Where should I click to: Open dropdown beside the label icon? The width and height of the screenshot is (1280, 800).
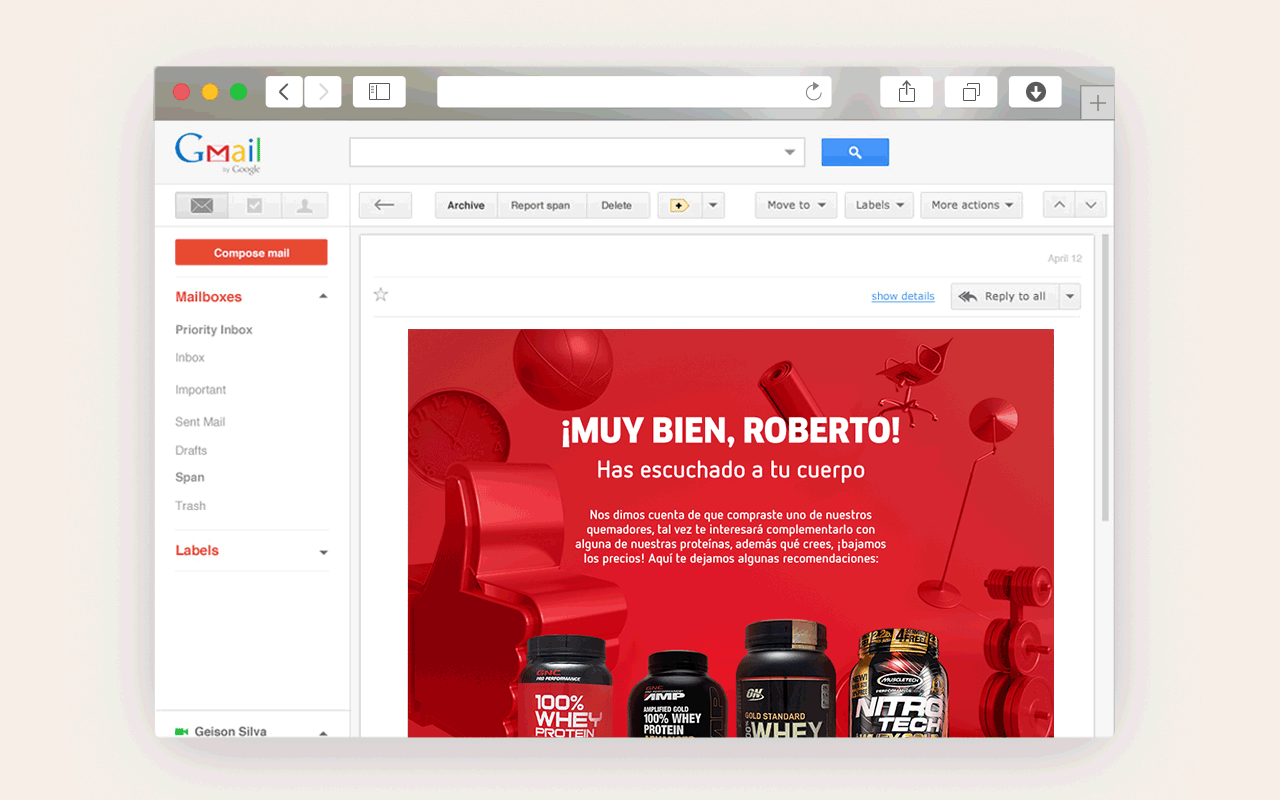[713, 205]
